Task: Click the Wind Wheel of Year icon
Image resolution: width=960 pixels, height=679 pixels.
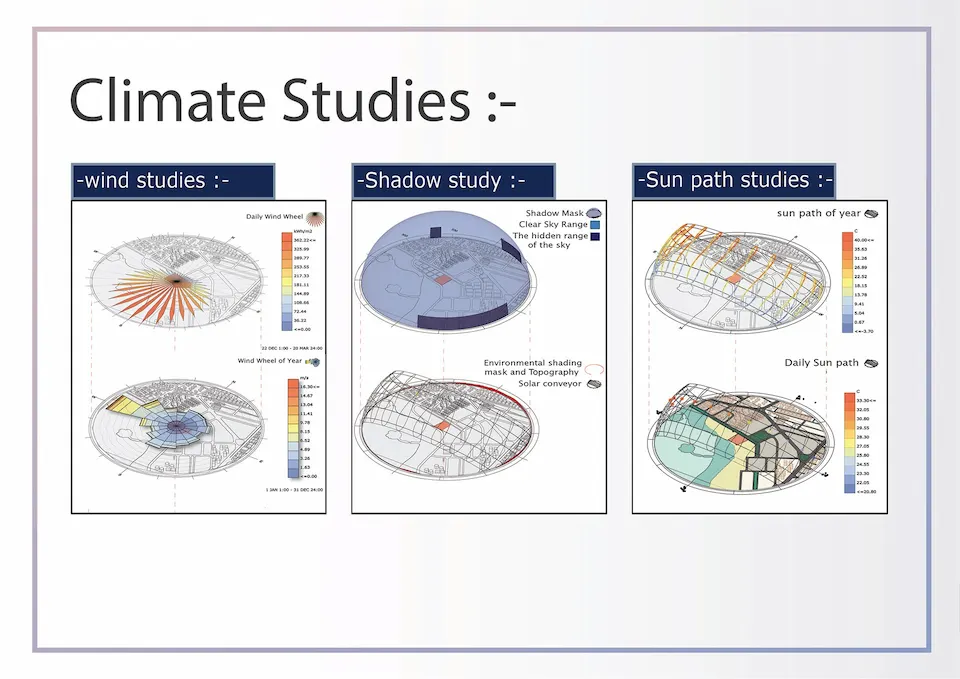Action: pos(315,362)
